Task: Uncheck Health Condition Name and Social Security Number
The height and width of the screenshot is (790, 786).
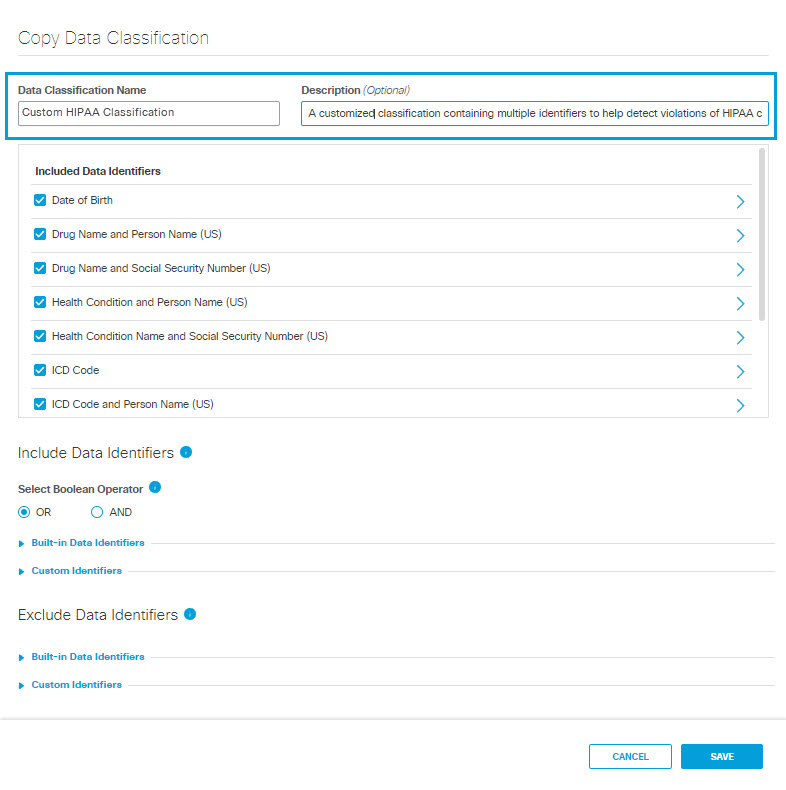Action: point(40,336)
